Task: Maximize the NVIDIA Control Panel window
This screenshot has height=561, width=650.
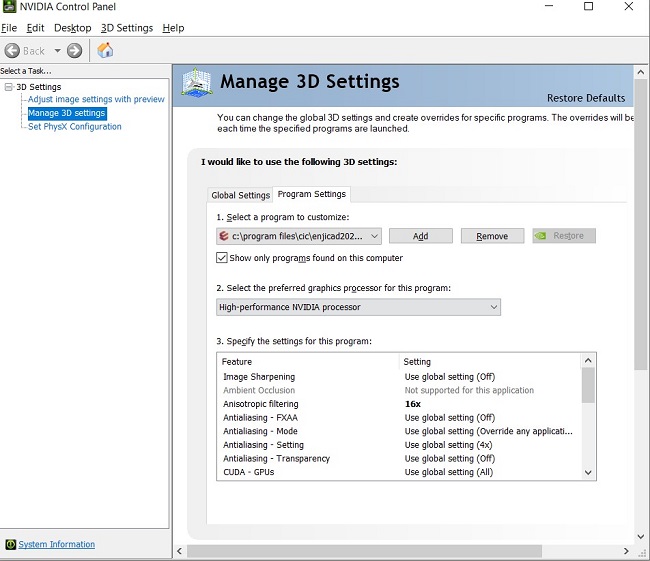Action: click(588, 6)
